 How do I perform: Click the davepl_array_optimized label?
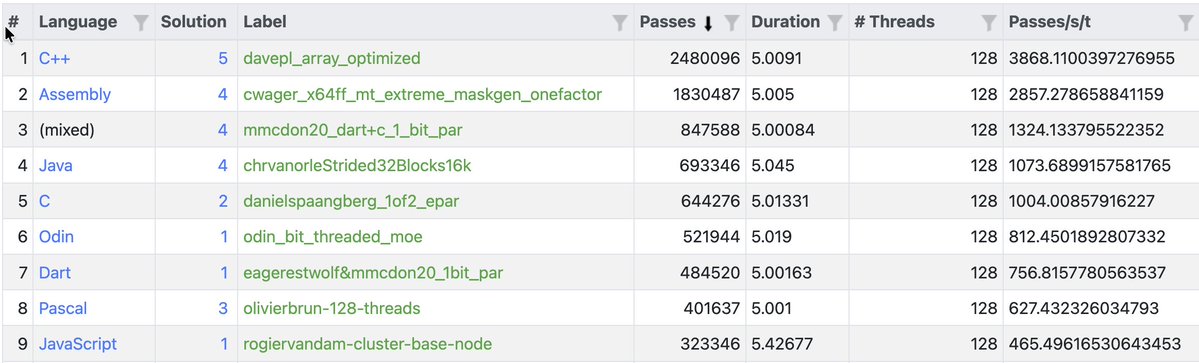click(332, 58)
